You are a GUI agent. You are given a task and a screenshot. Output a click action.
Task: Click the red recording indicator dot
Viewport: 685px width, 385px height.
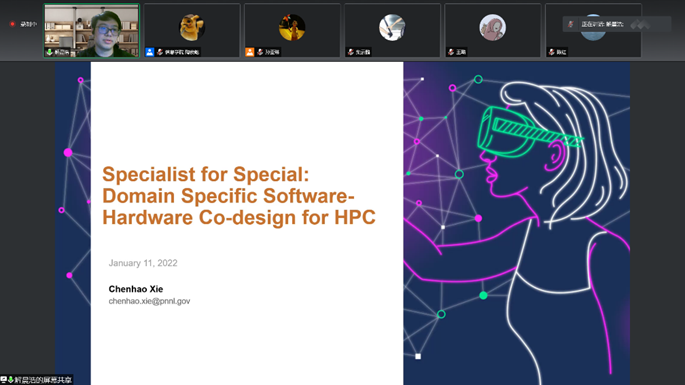tap(12, 24)
